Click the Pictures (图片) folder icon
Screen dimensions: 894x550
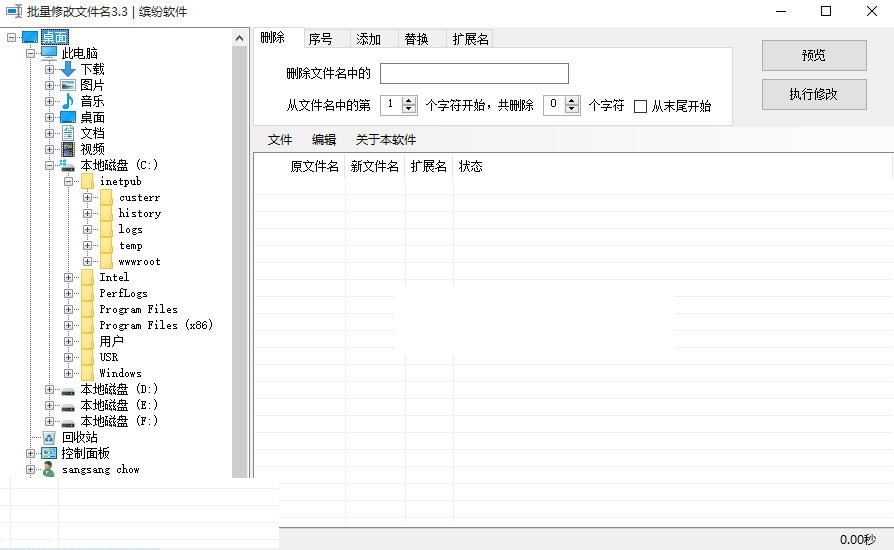tap(68, 85)
